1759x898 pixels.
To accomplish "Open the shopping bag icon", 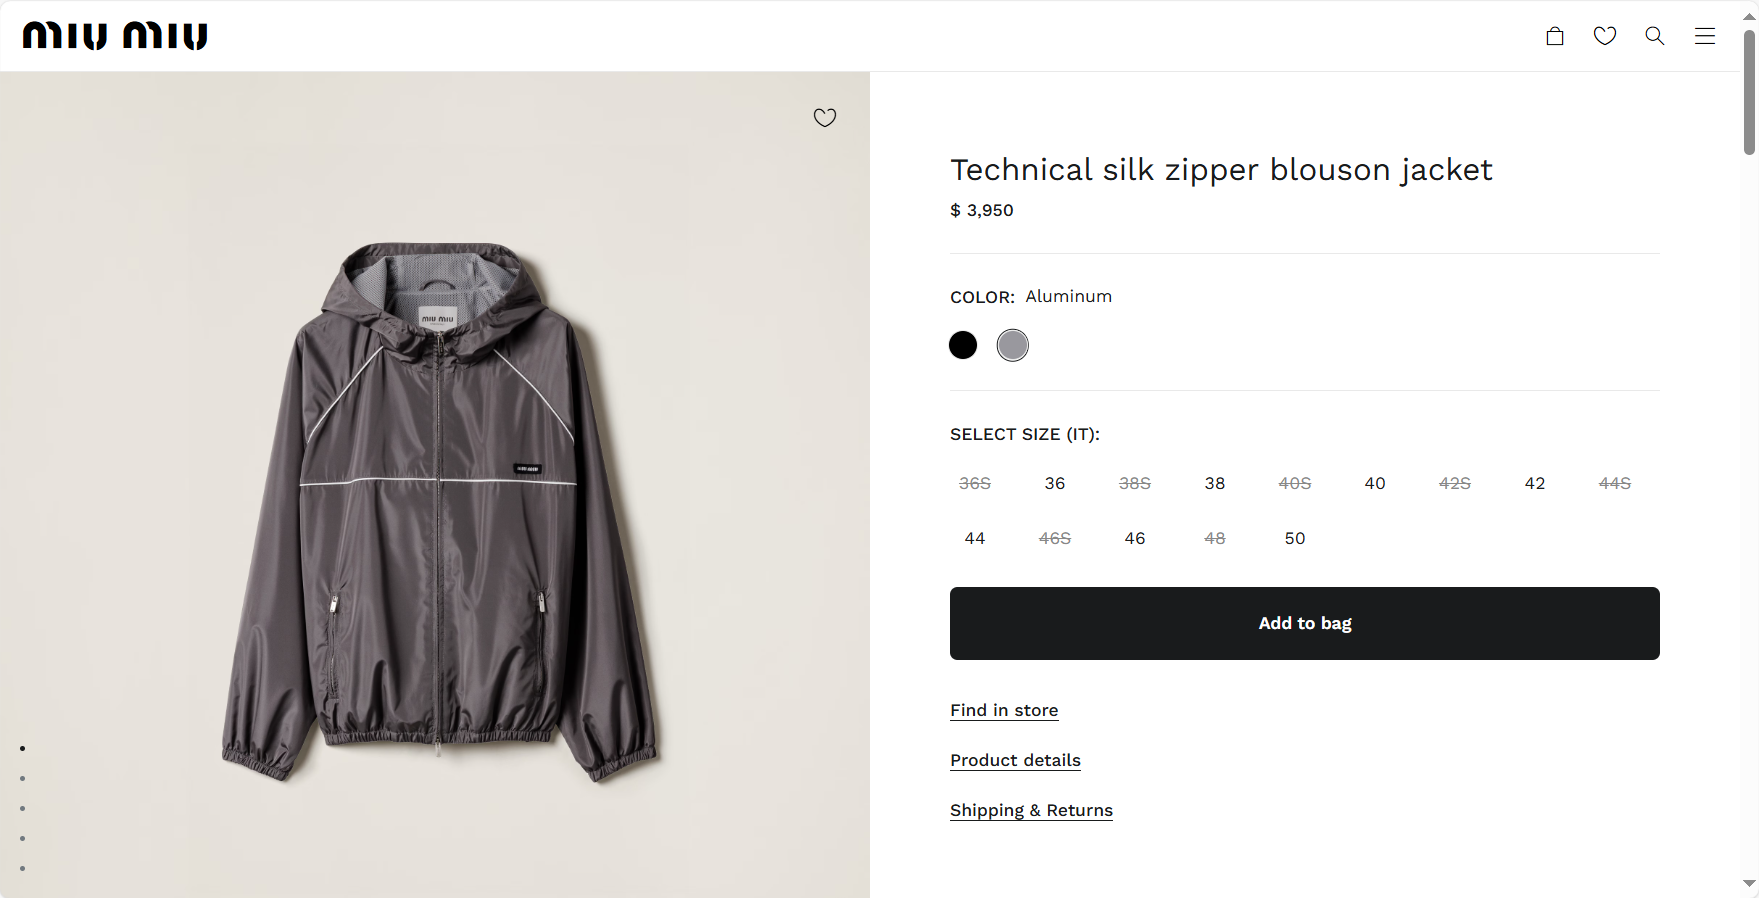I will click(x=1555, y=36).
